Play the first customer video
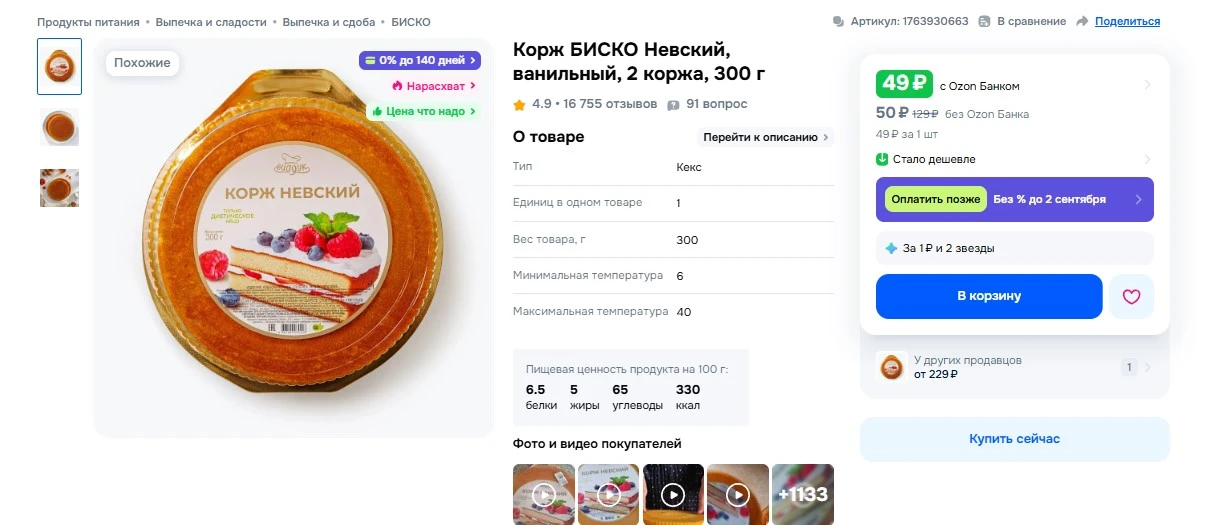Image resolution: width=1213 pixels, height=525 pixels. click(x=544, y=494)
